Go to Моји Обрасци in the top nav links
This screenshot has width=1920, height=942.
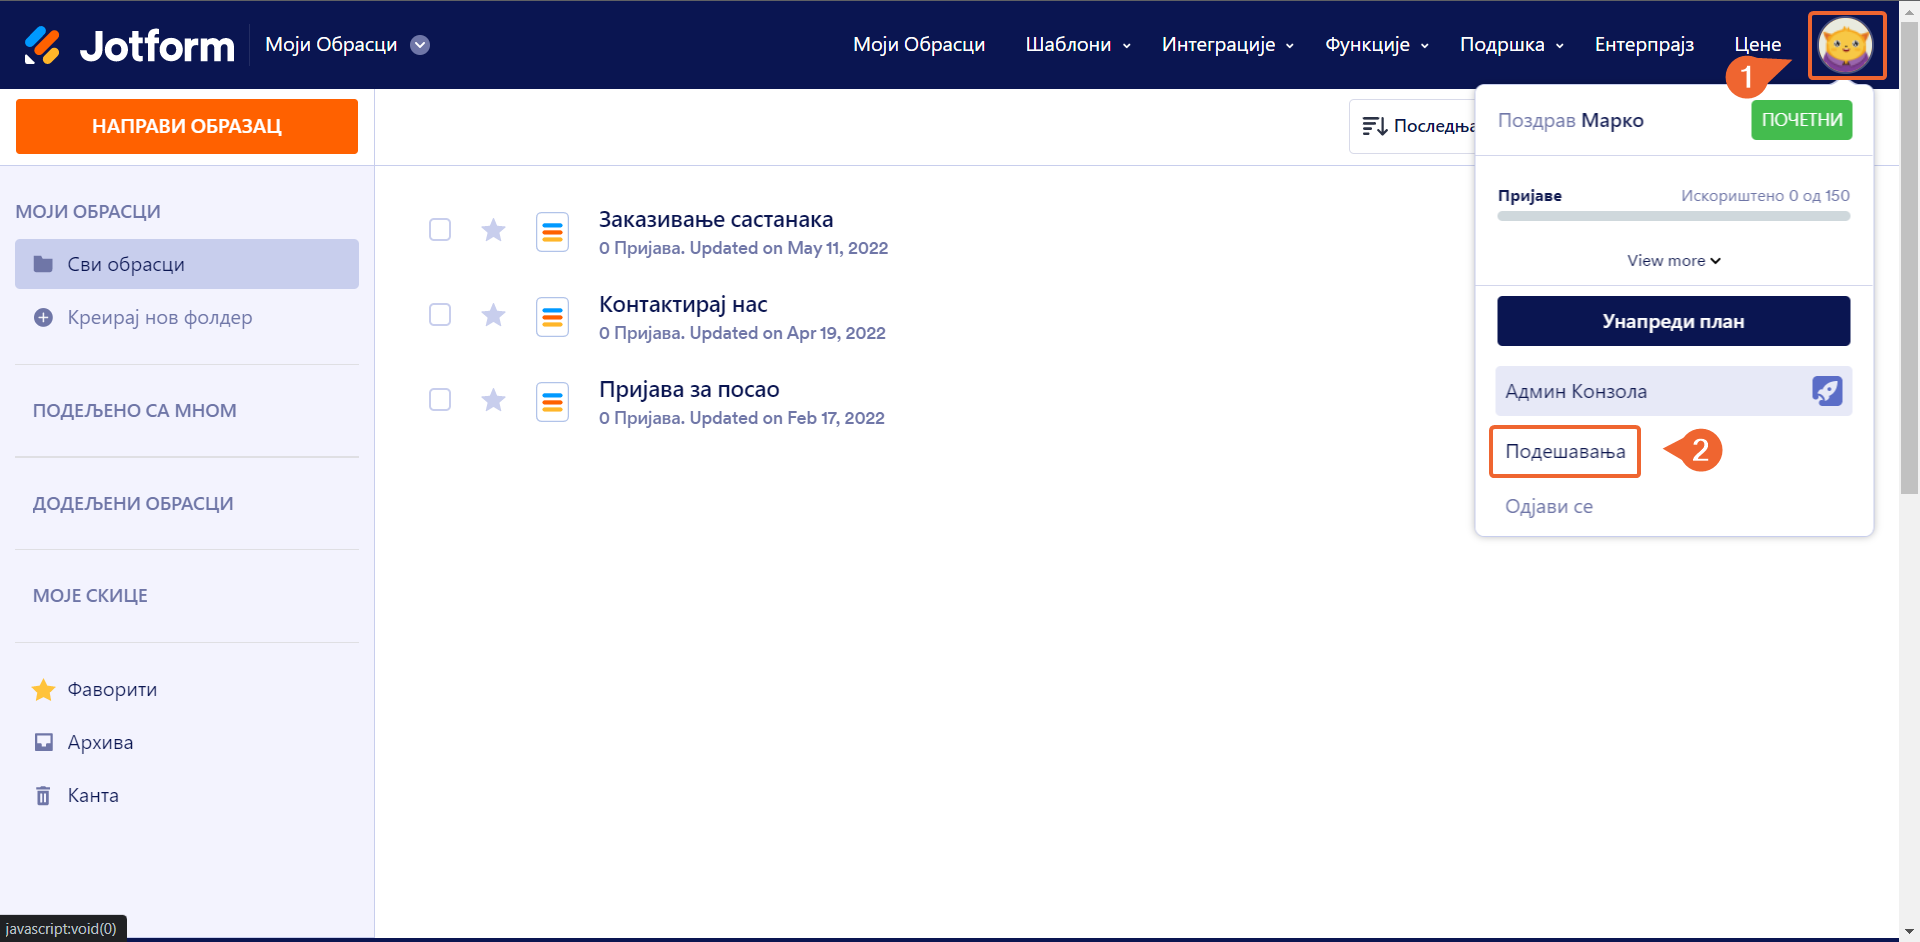[x=919, y=45]
